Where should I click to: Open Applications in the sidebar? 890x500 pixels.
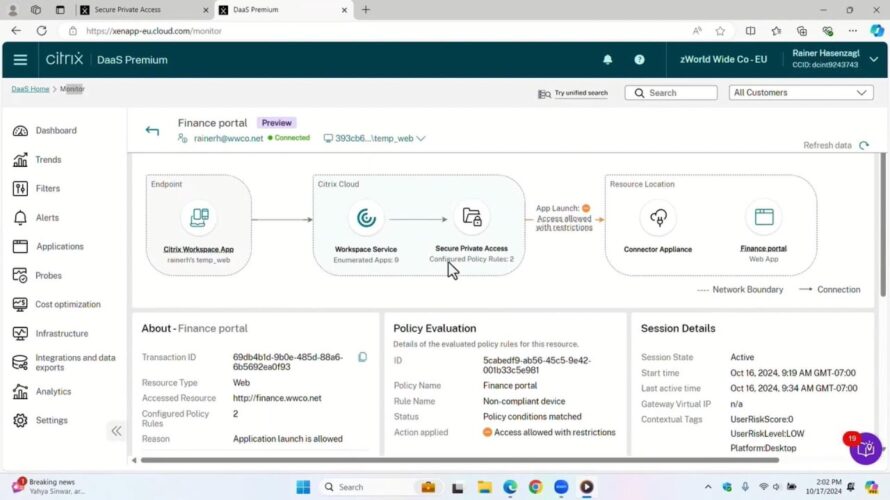pyautogui.click(x=60, y=246)
